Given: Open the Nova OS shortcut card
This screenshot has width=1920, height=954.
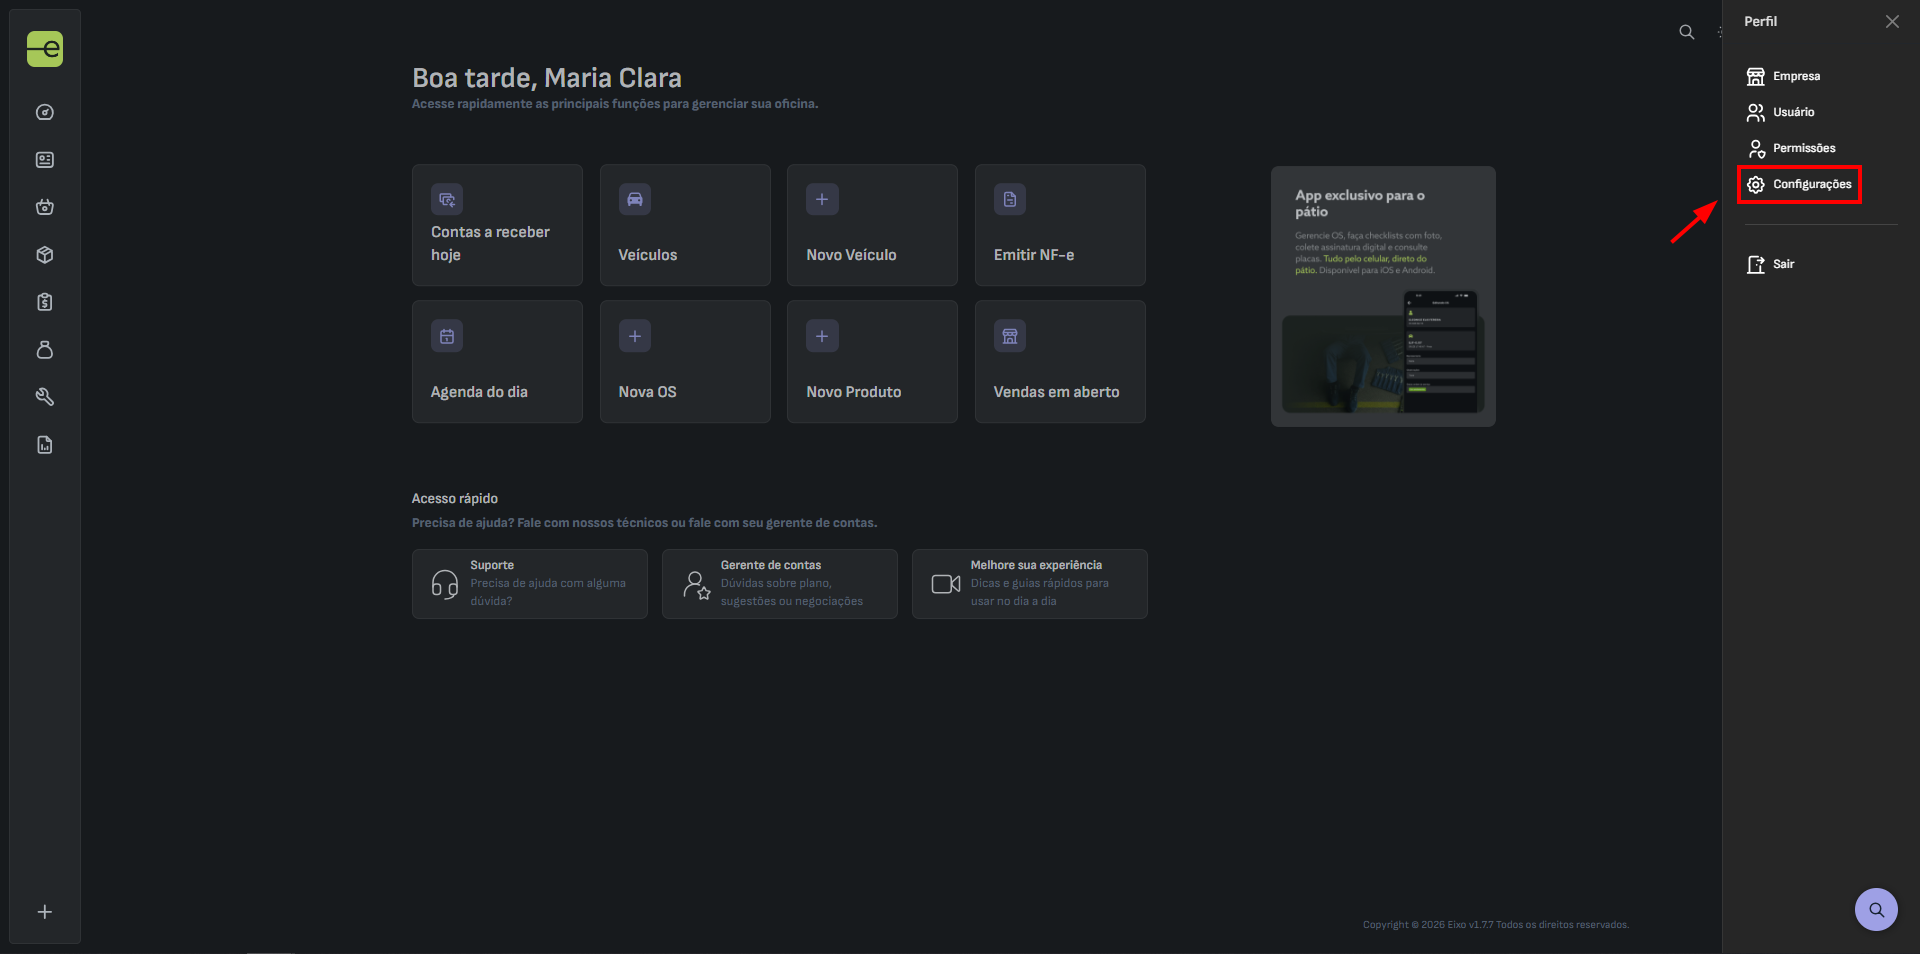Looking at the screenshot, I should click(685, 362).
